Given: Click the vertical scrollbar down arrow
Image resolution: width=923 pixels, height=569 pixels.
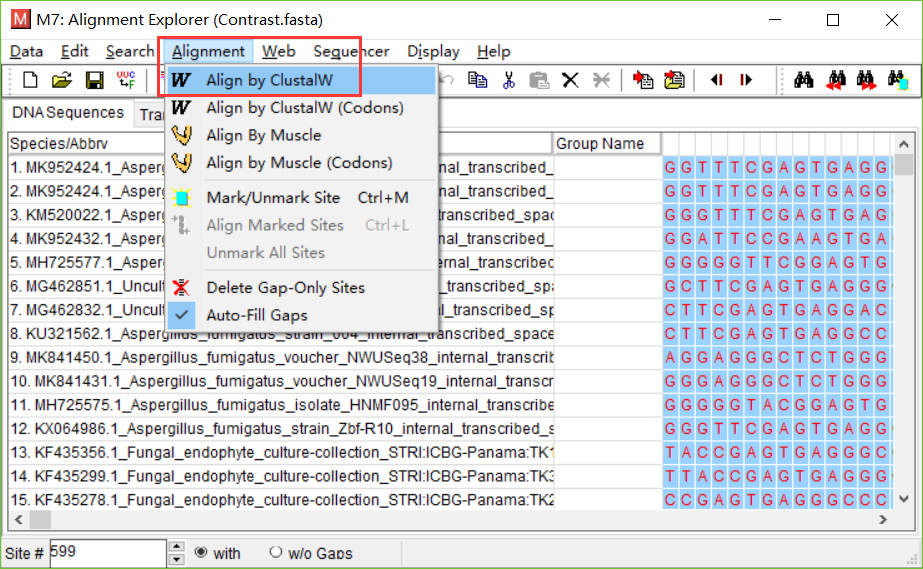Looking at the screenshot, I should pos(904,499).
